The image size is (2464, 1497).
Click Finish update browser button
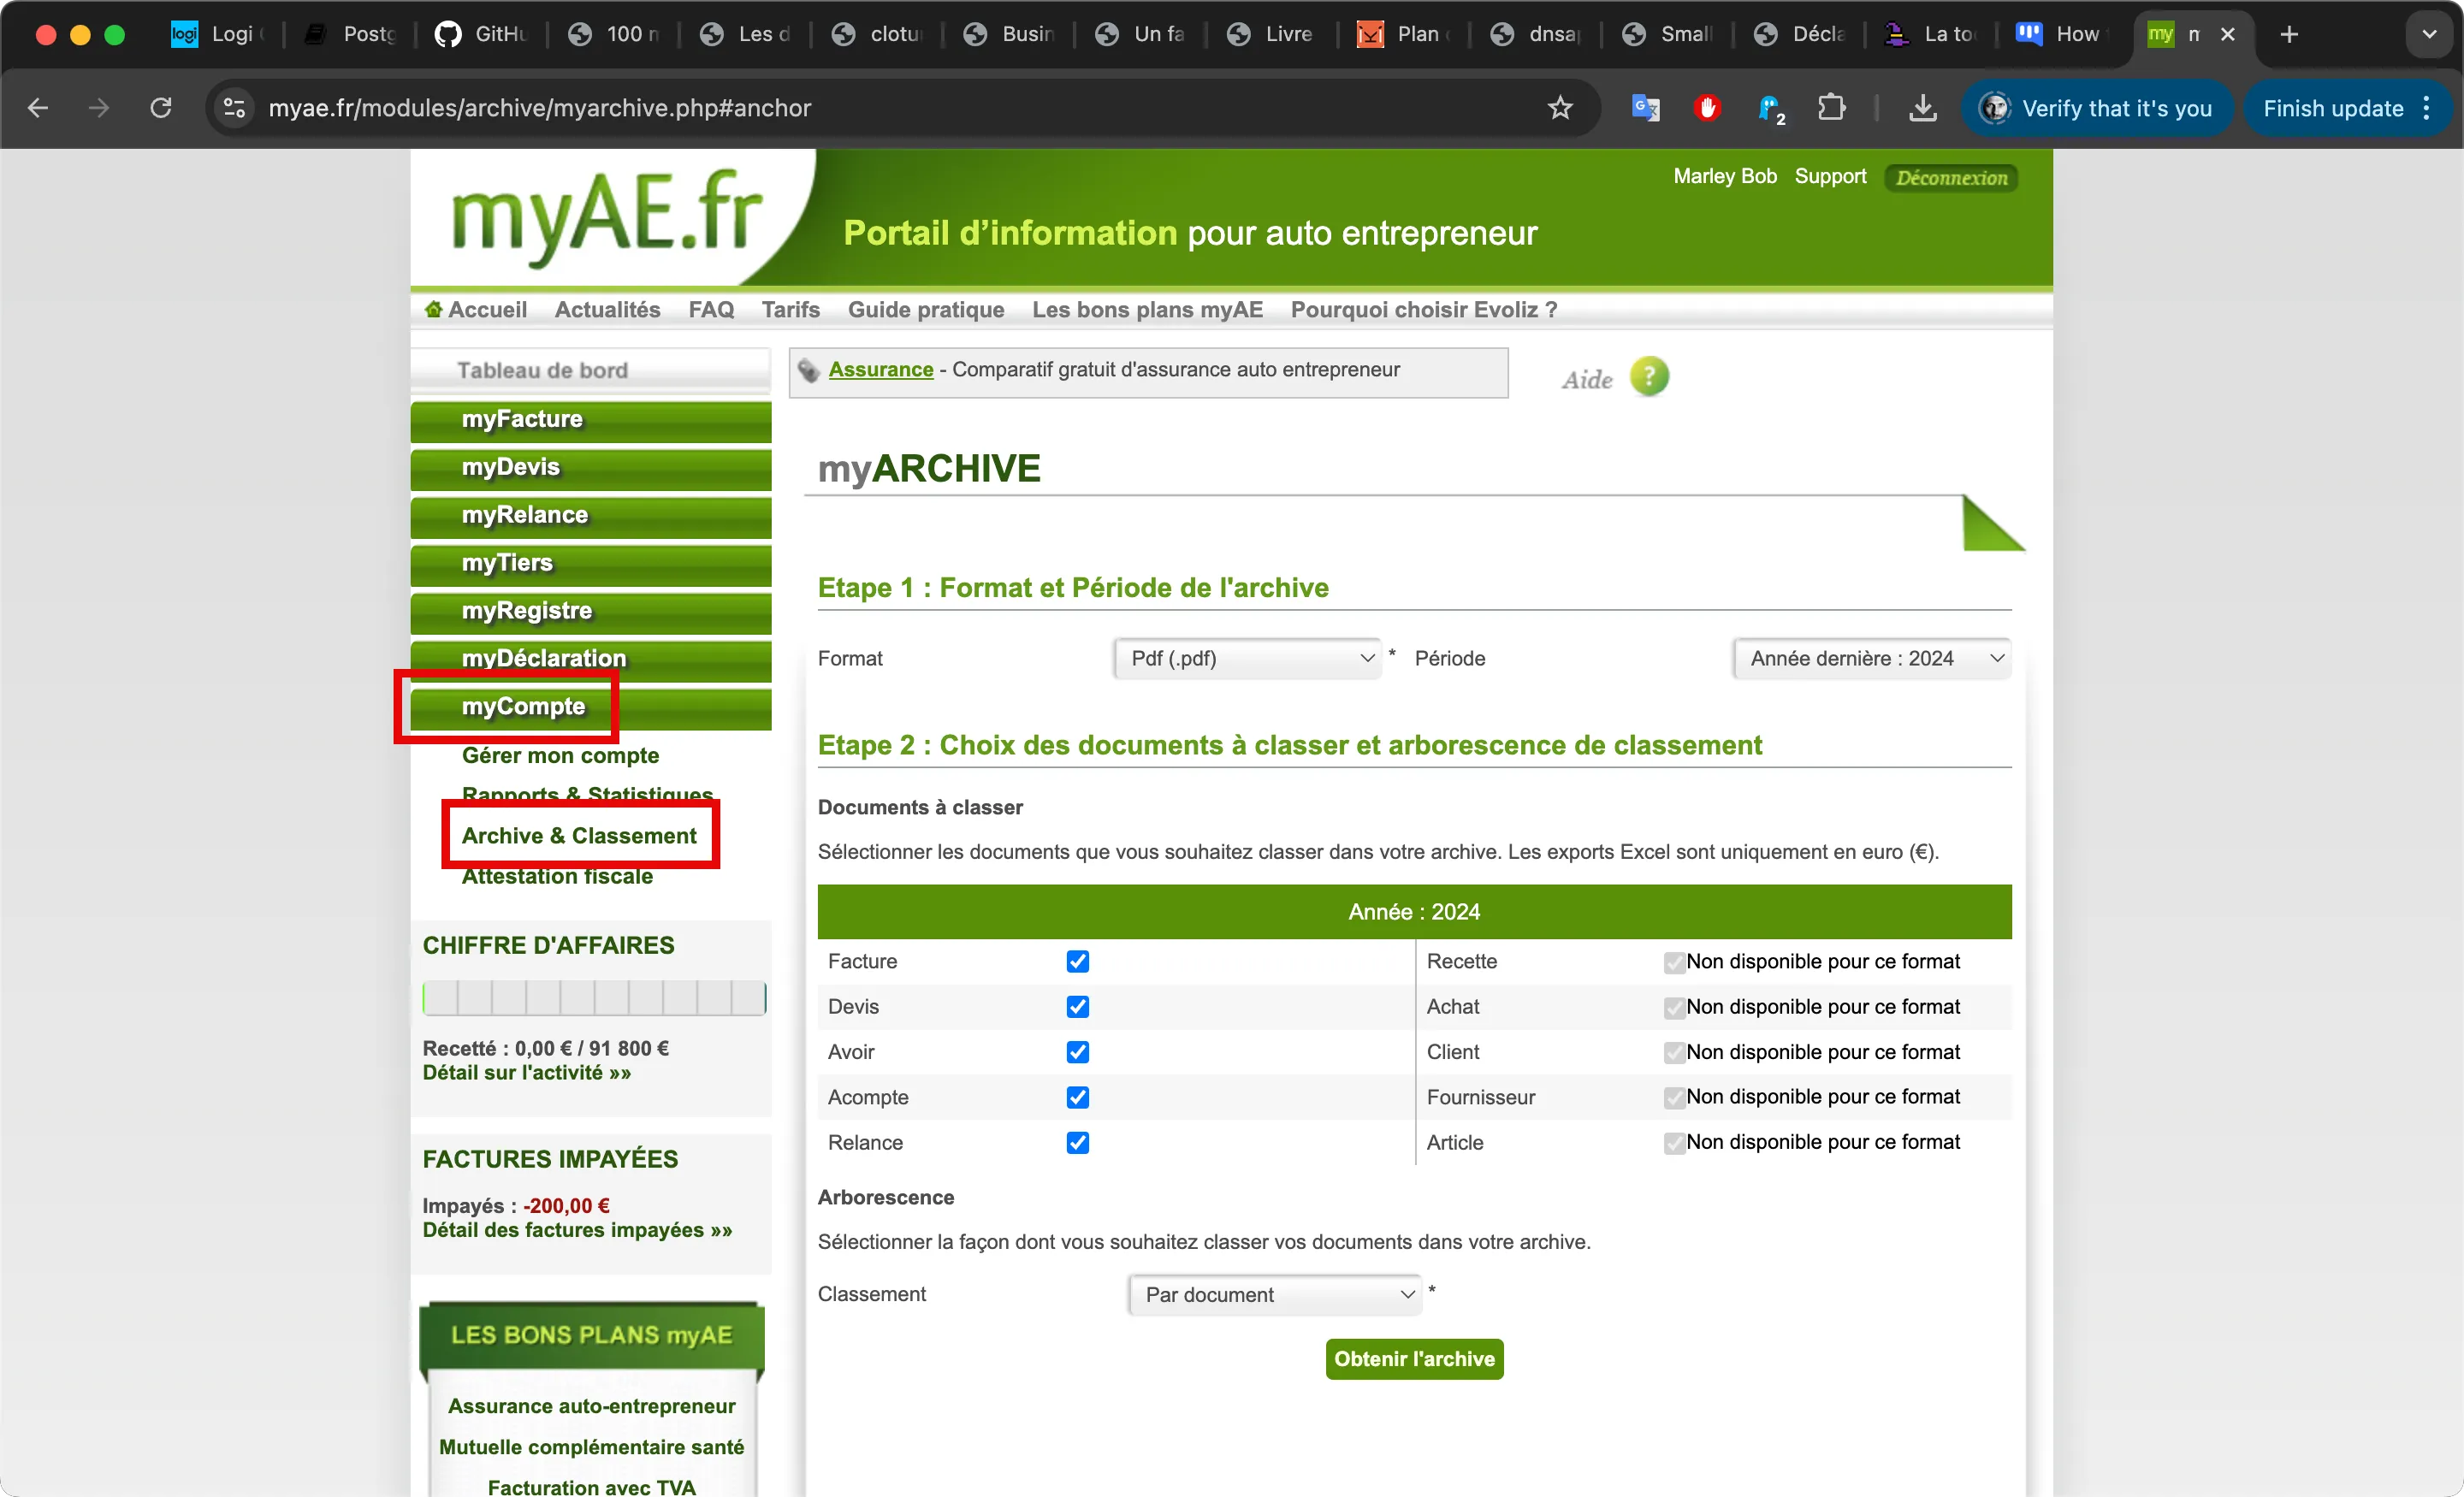pos(2347,108)
